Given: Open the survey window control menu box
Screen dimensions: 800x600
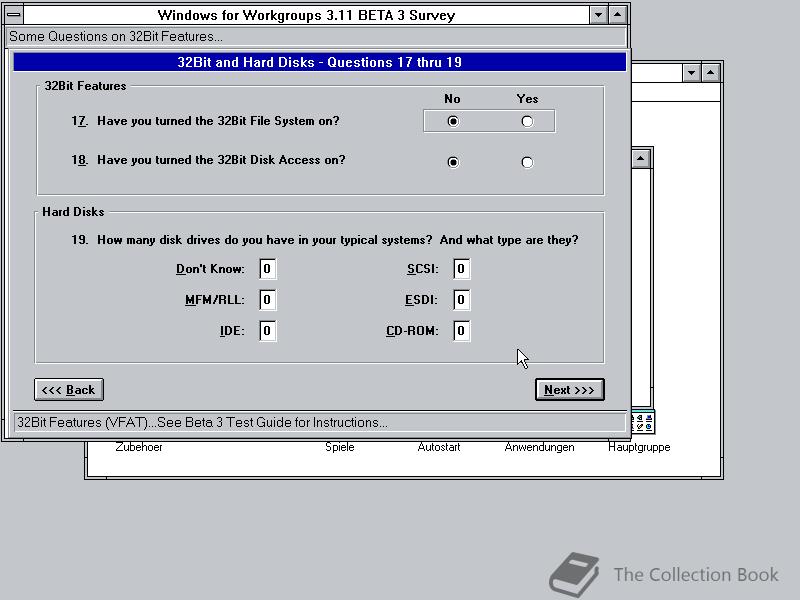Looking at the screenshot, I should point(14,14).
